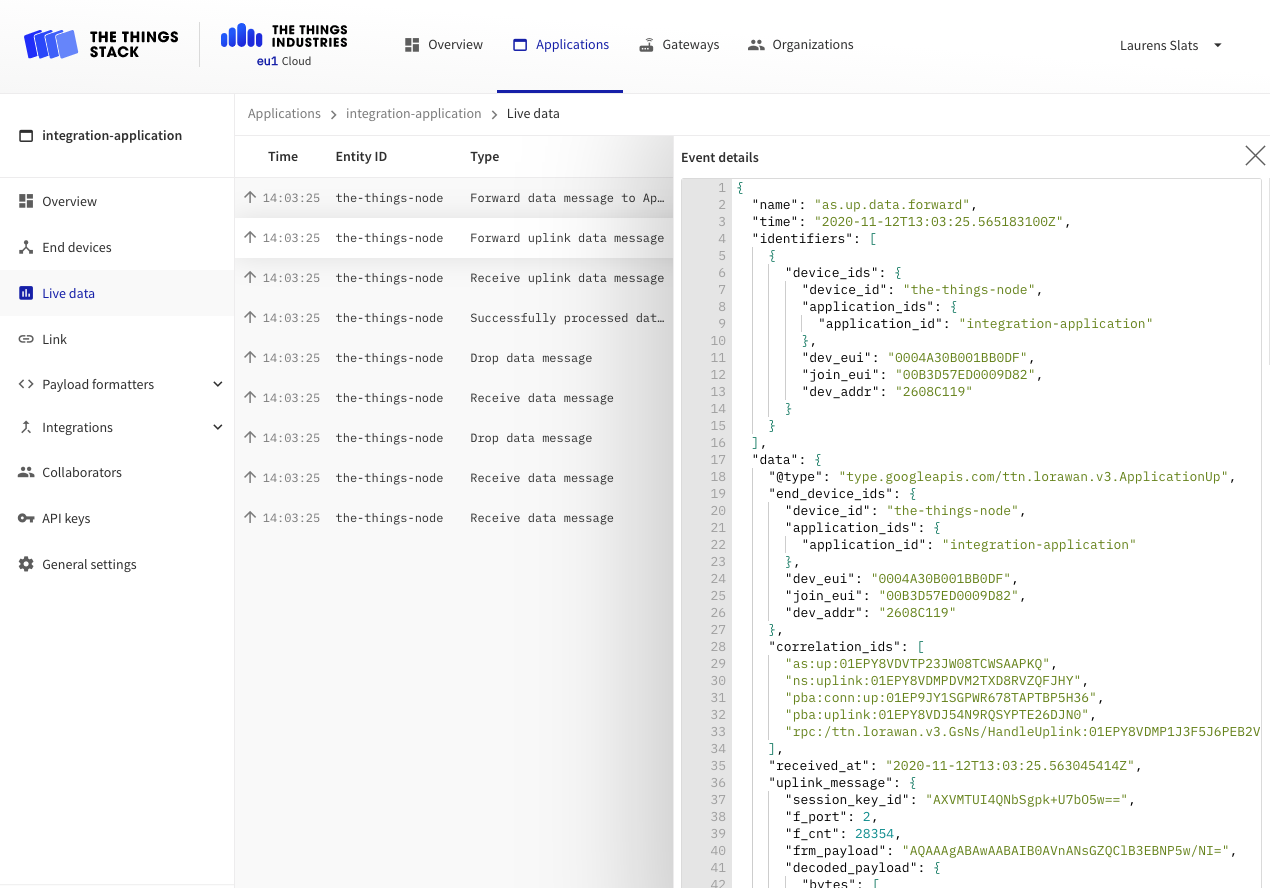Open integration-application breadcrumb link
1270x888 pixels.
[413, 114]
